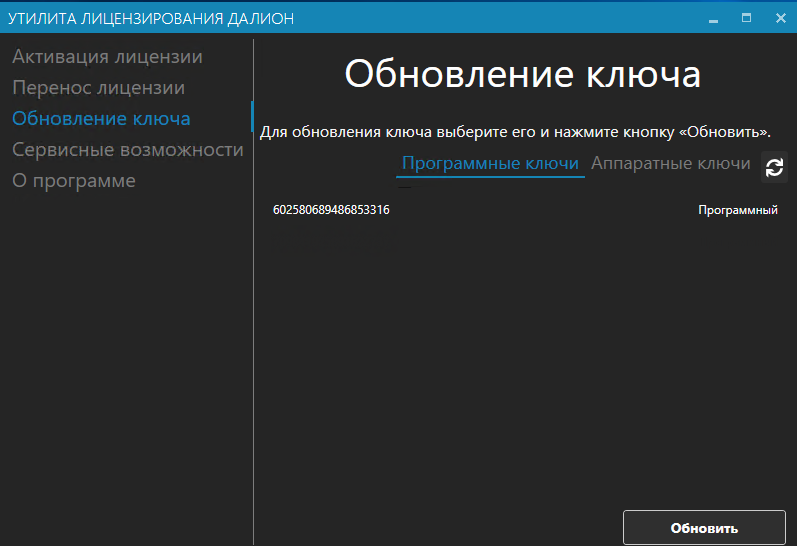The width and height of the screenshot is (797, 546).
Task: Switch to the Программные ключи tab
Action: 490,163
